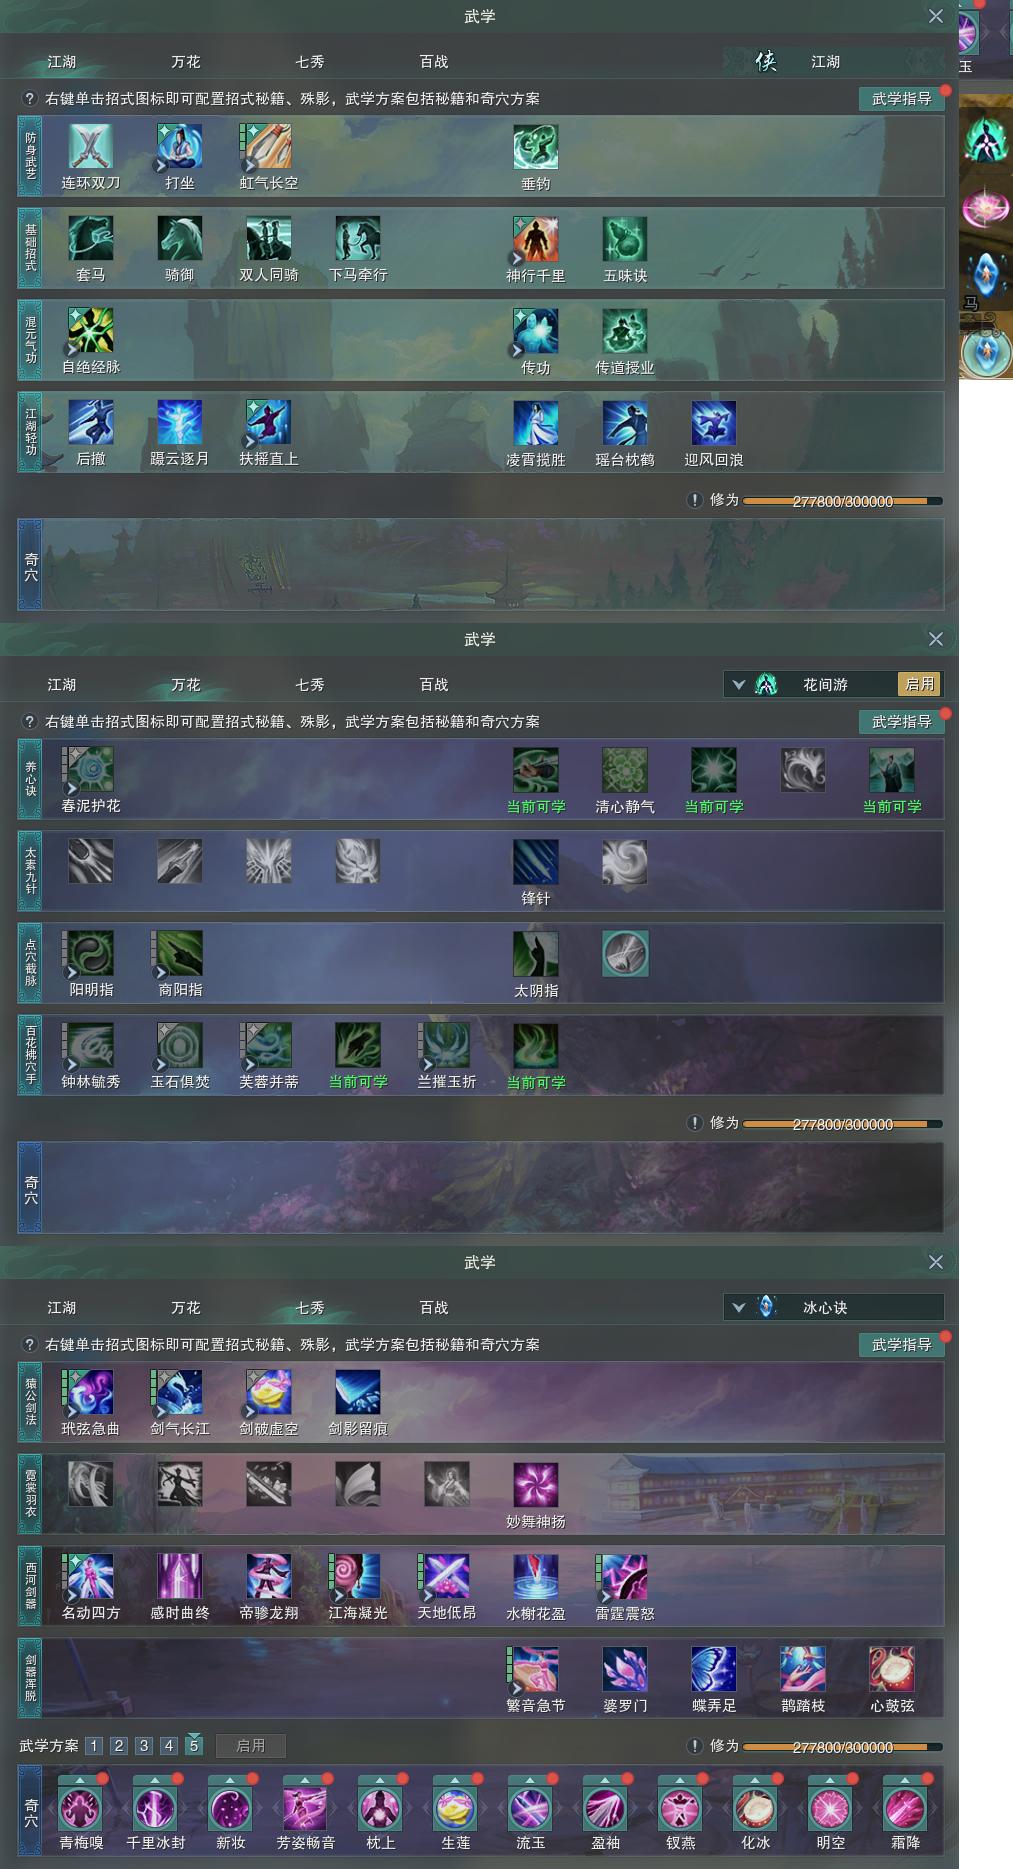Click the 蝶弄足 skill icon

pyautogui.click(x=714, y=1669)
